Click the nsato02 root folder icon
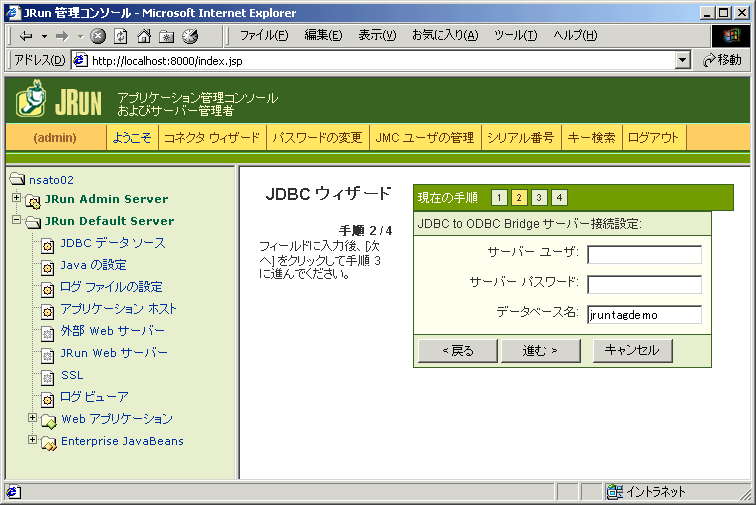Screen dimensions: 756x505 tap(18, 179)
